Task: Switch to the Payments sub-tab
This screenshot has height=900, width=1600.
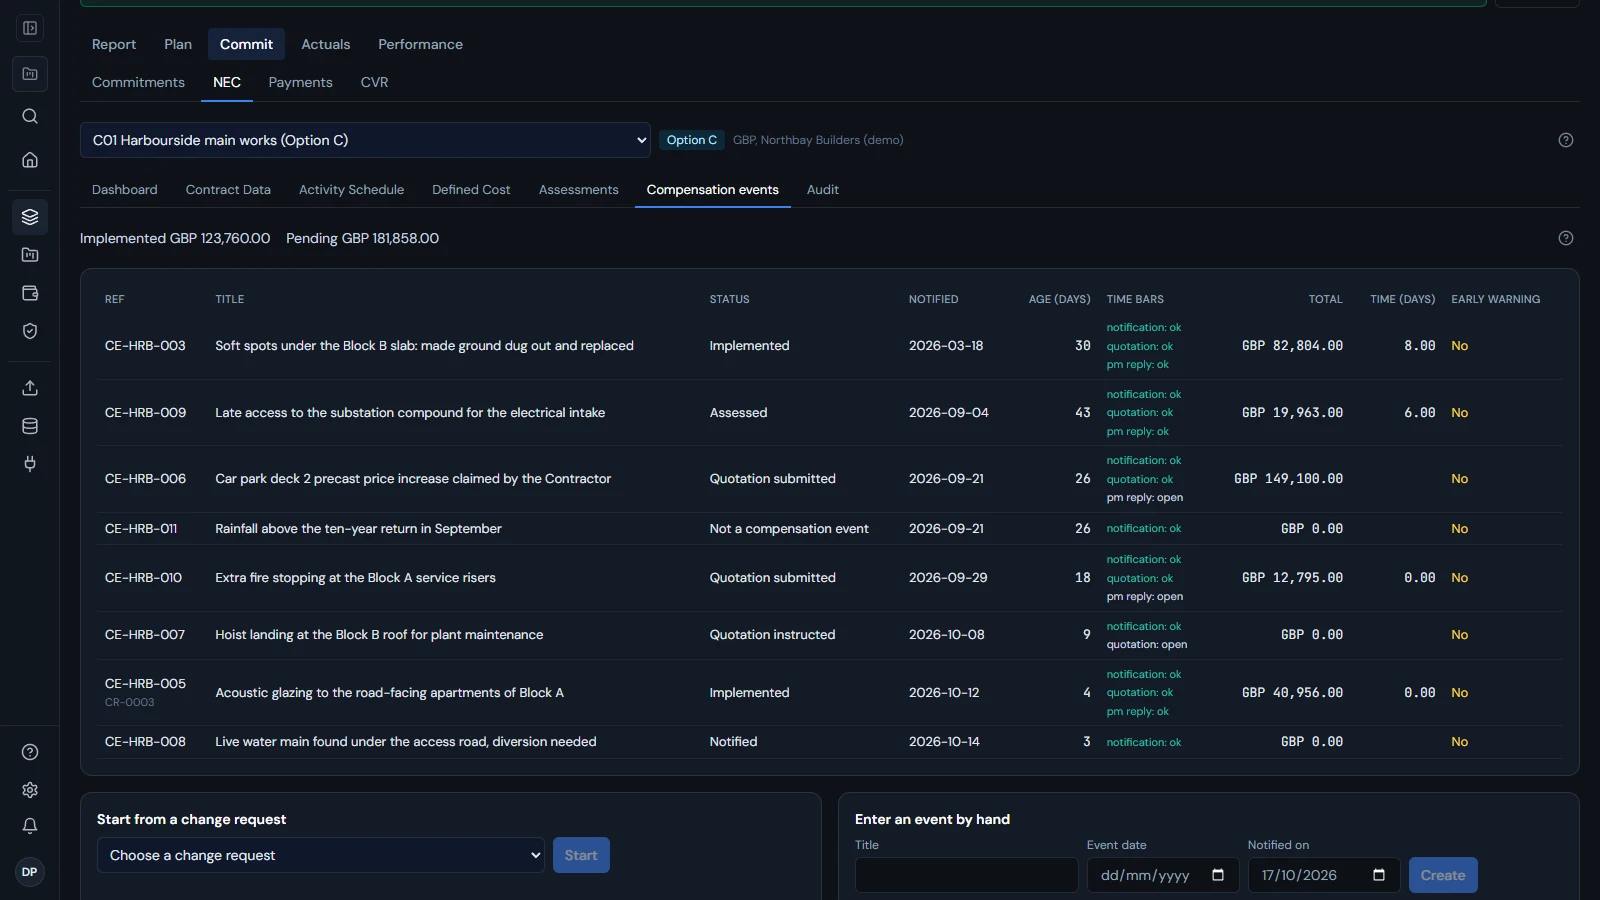Action: pos(300,82)
